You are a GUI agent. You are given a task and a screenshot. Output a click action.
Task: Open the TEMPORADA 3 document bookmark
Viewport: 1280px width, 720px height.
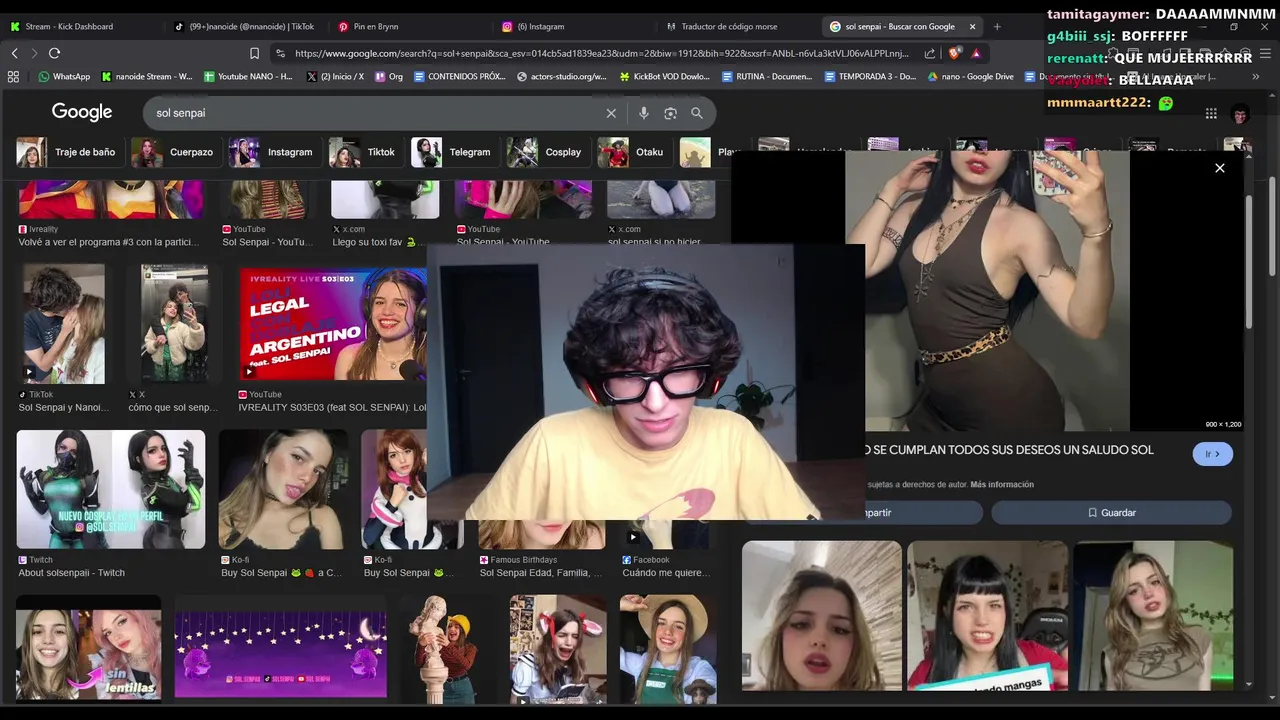(x=870, y=76)
